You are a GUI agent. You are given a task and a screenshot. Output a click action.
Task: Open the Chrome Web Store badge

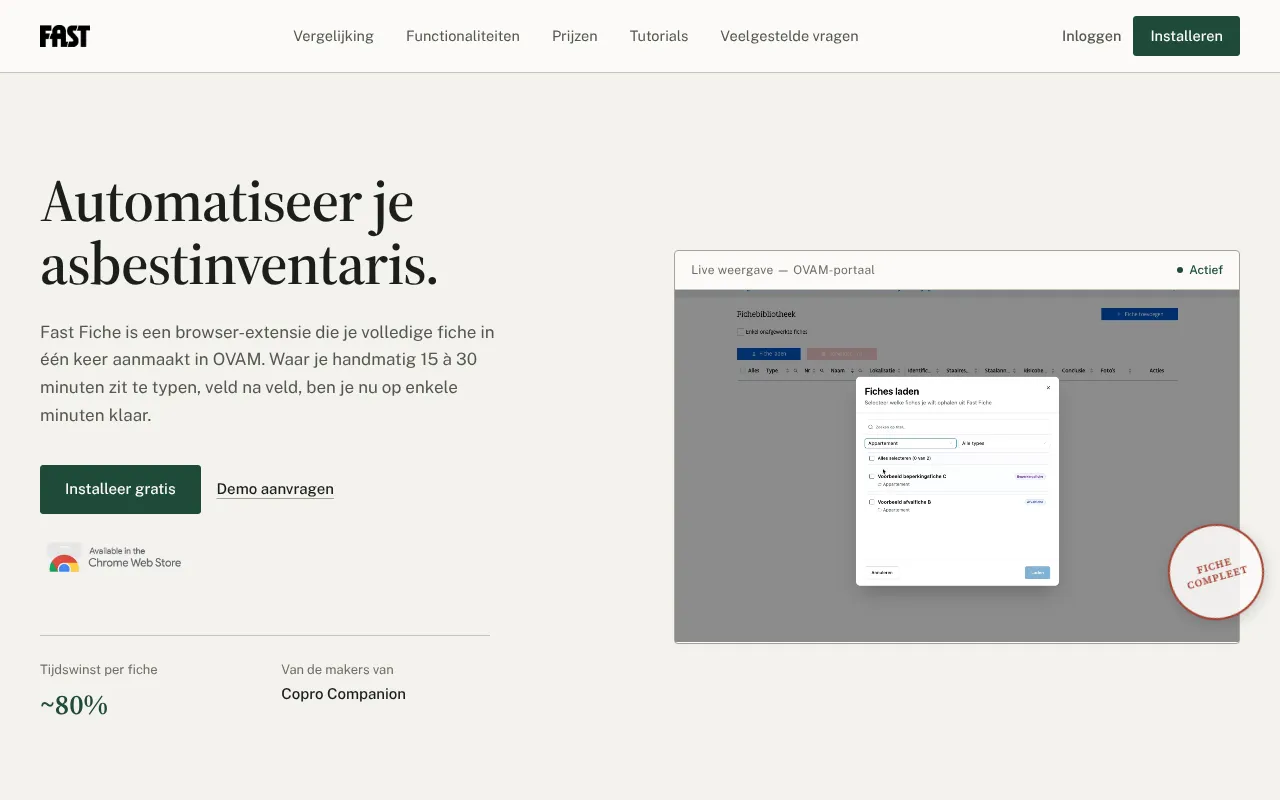point(114,557)
